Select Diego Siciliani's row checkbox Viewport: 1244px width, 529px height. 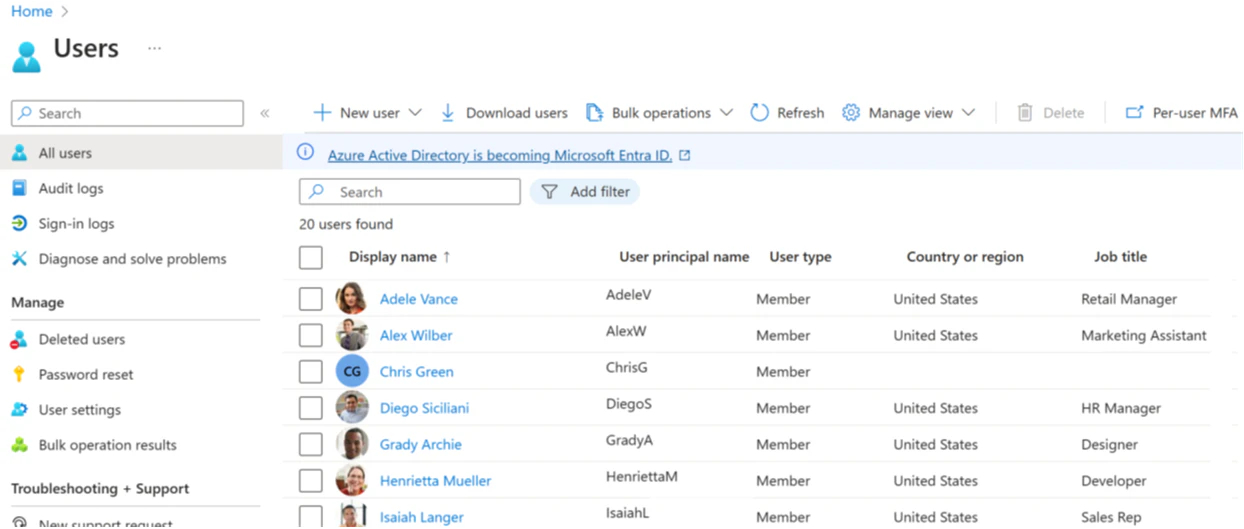[x=311, y=408]
